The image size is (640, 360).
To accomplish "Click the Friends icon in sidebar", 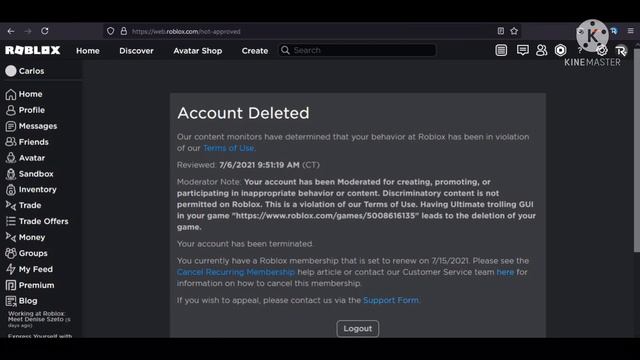I will tap(11, 142).
